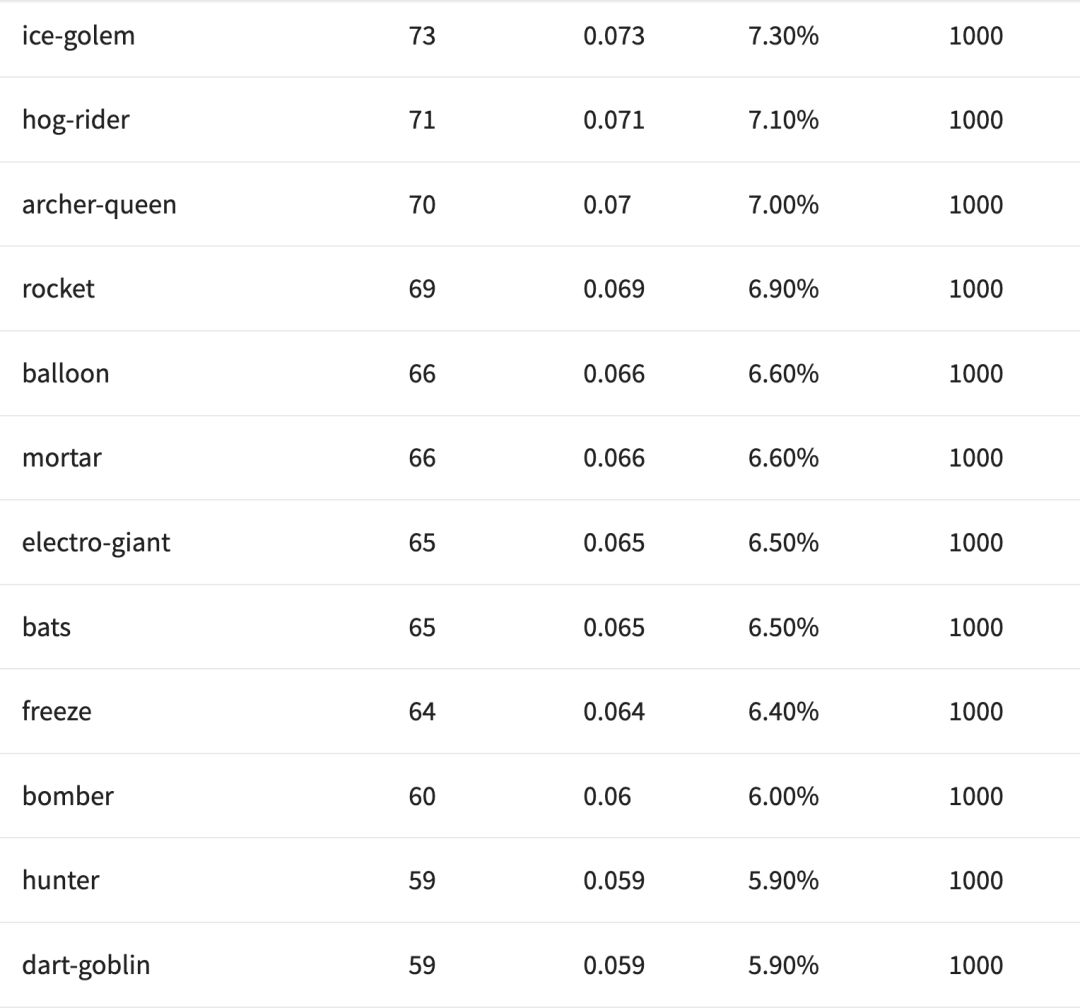
Task: Select the 6.90% cell in rocket row
Action: pos(783,289)
